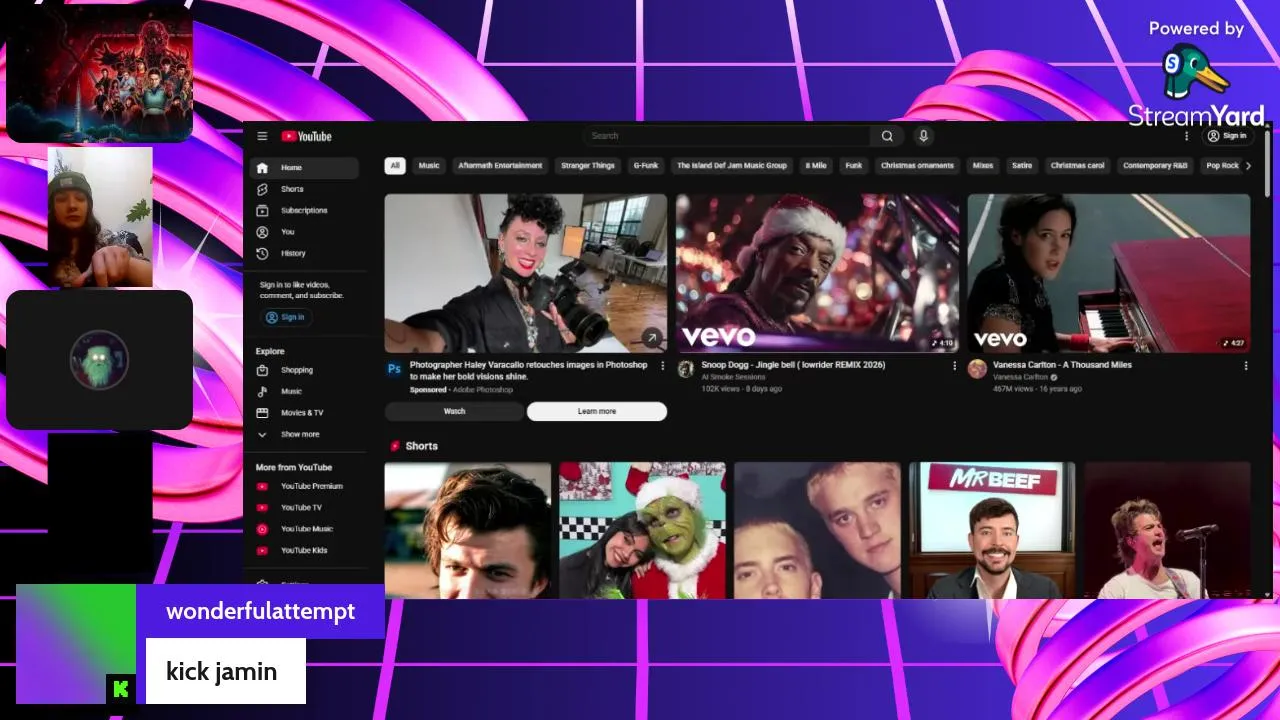This screenshot has height=720, width=1280.
Task: Click the Watch button on ad
Action: point(454,411)
